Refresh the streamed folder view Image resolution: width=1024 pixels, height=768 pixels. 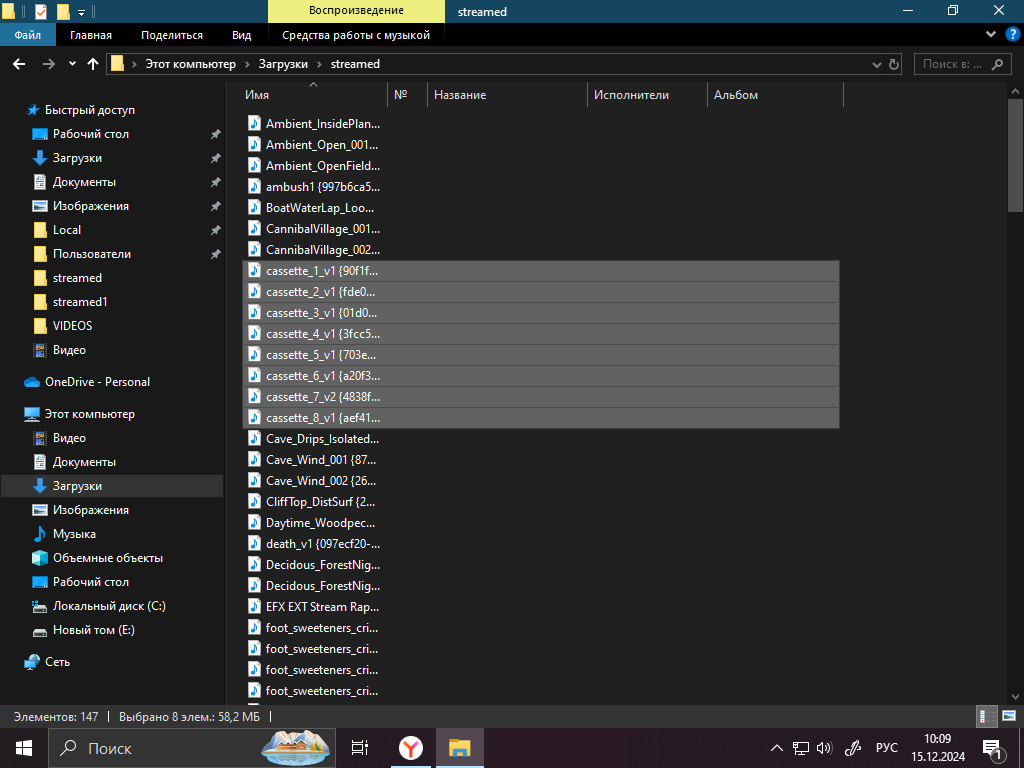894,64
